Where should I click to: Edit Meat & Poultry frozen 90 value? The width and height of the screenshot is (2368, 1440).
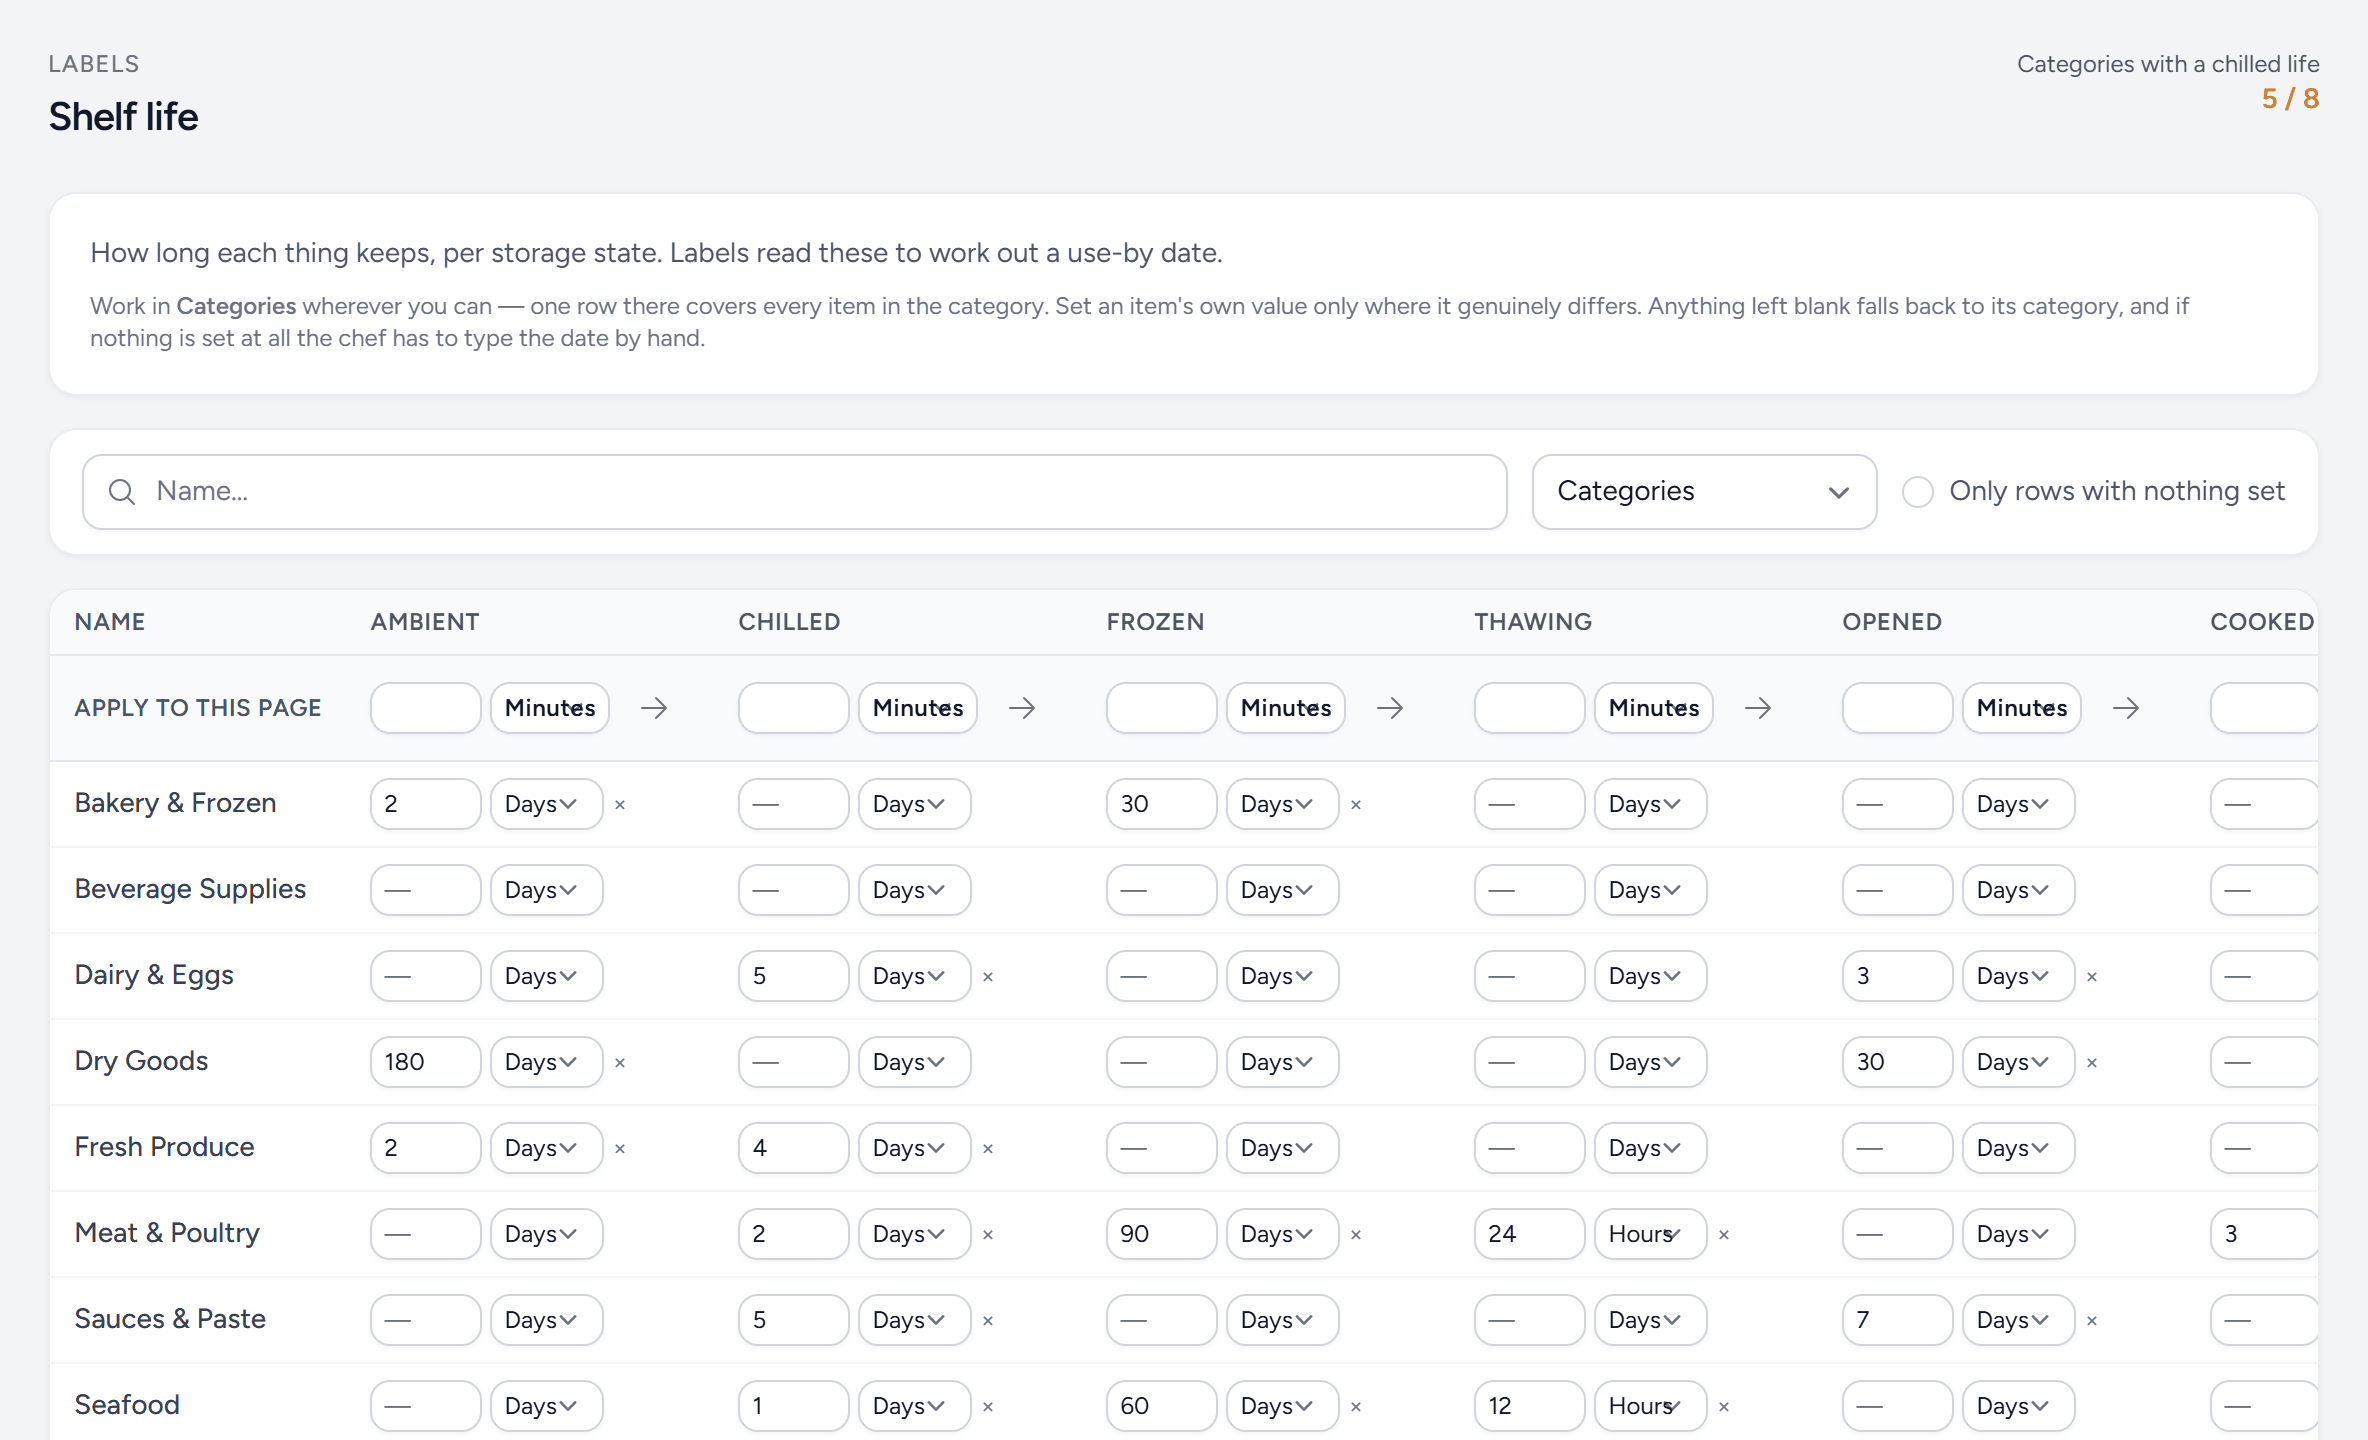pyautogui.click(x=1162, y=1234)
